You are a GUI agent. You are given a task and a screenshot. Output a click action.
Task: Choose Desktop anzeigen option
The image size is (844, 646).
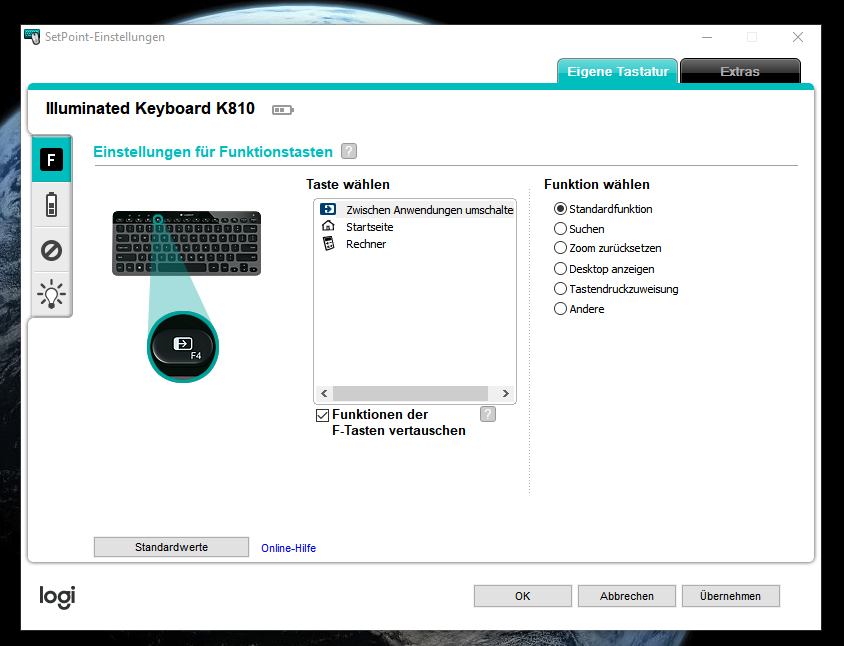tap(560, 269)
